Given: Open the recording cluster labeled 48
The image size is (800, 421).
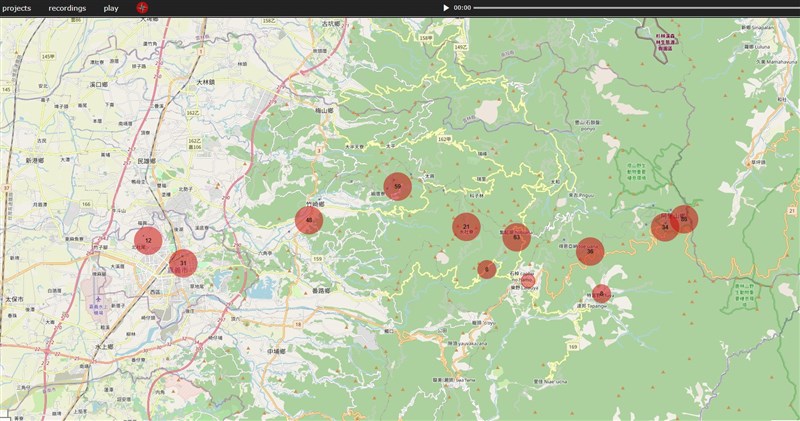Looking at the screenshot, I should click(x=309, y=220).
